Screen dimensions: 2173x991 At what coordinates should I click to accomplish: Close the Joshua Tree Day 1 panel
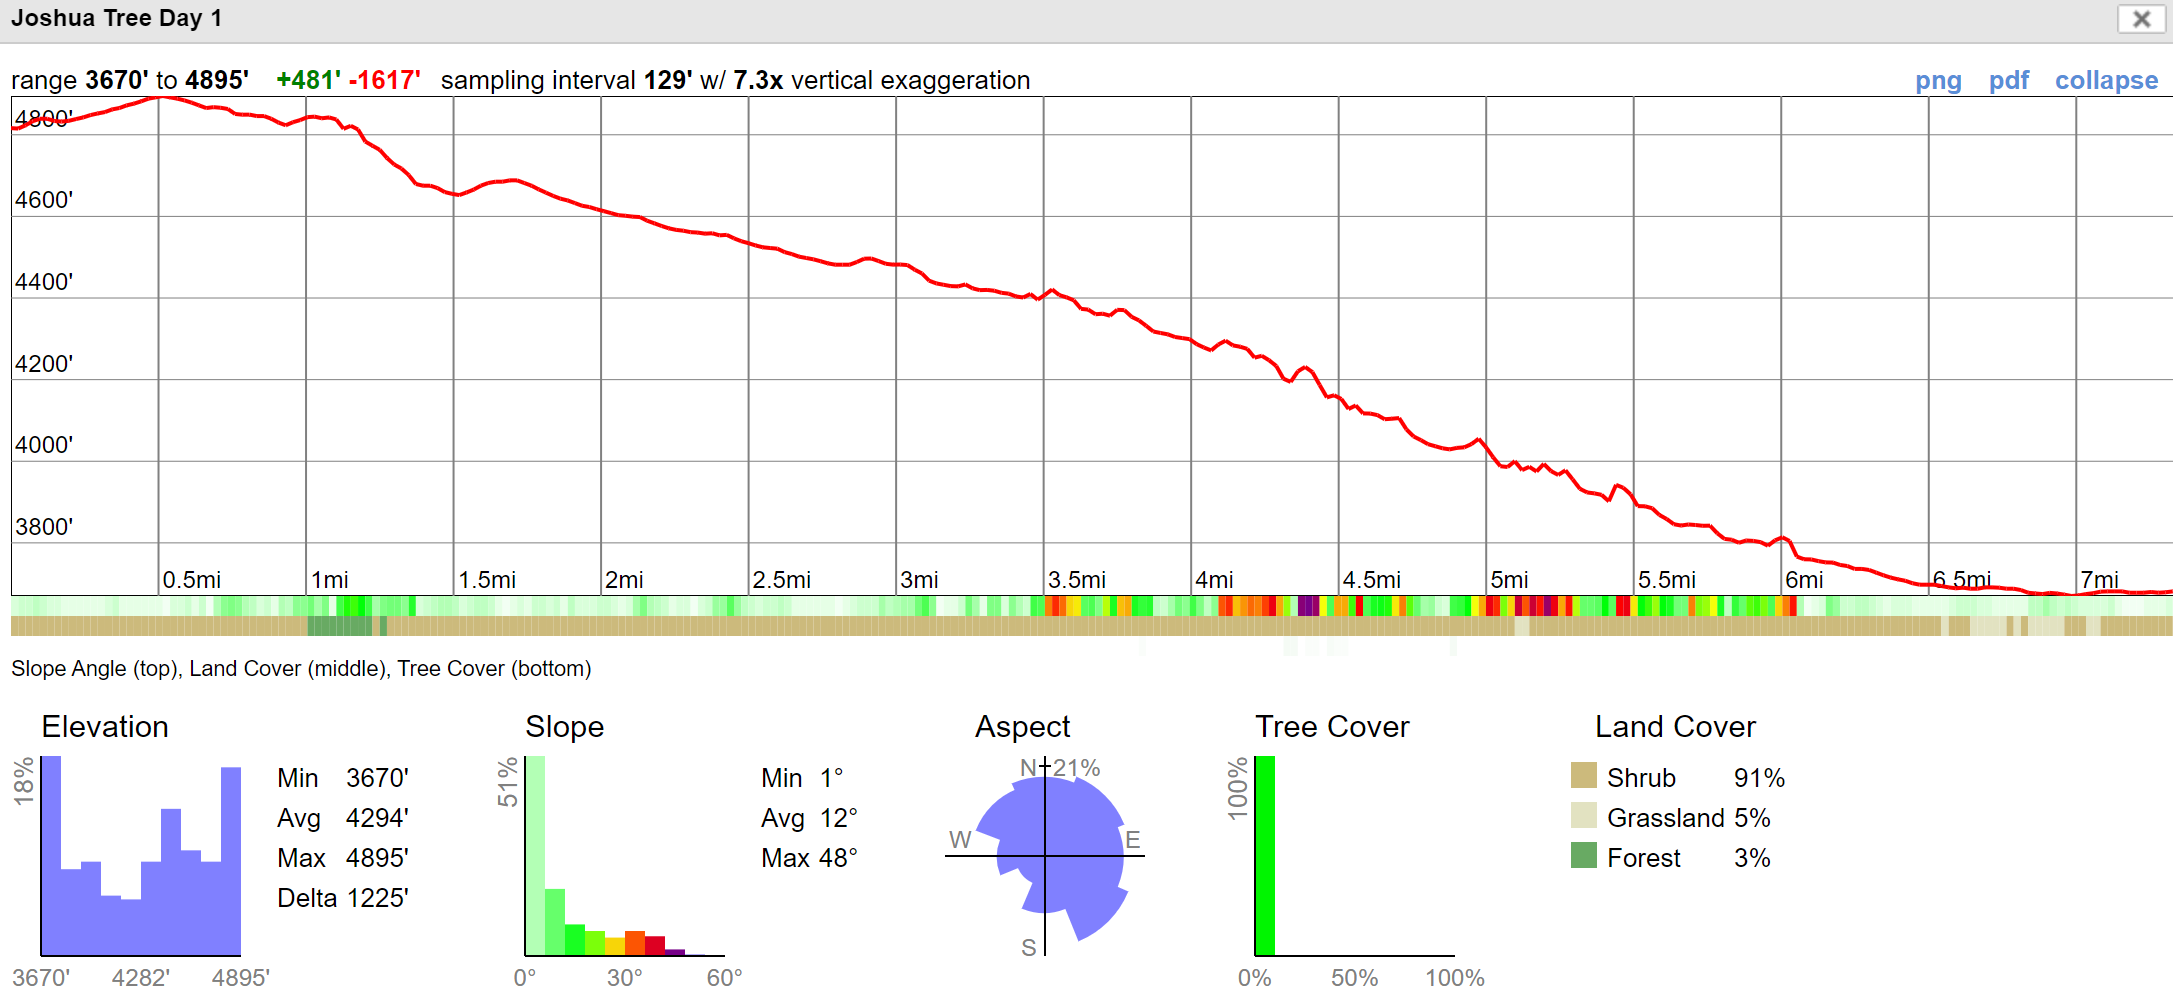pos(2141,19)
